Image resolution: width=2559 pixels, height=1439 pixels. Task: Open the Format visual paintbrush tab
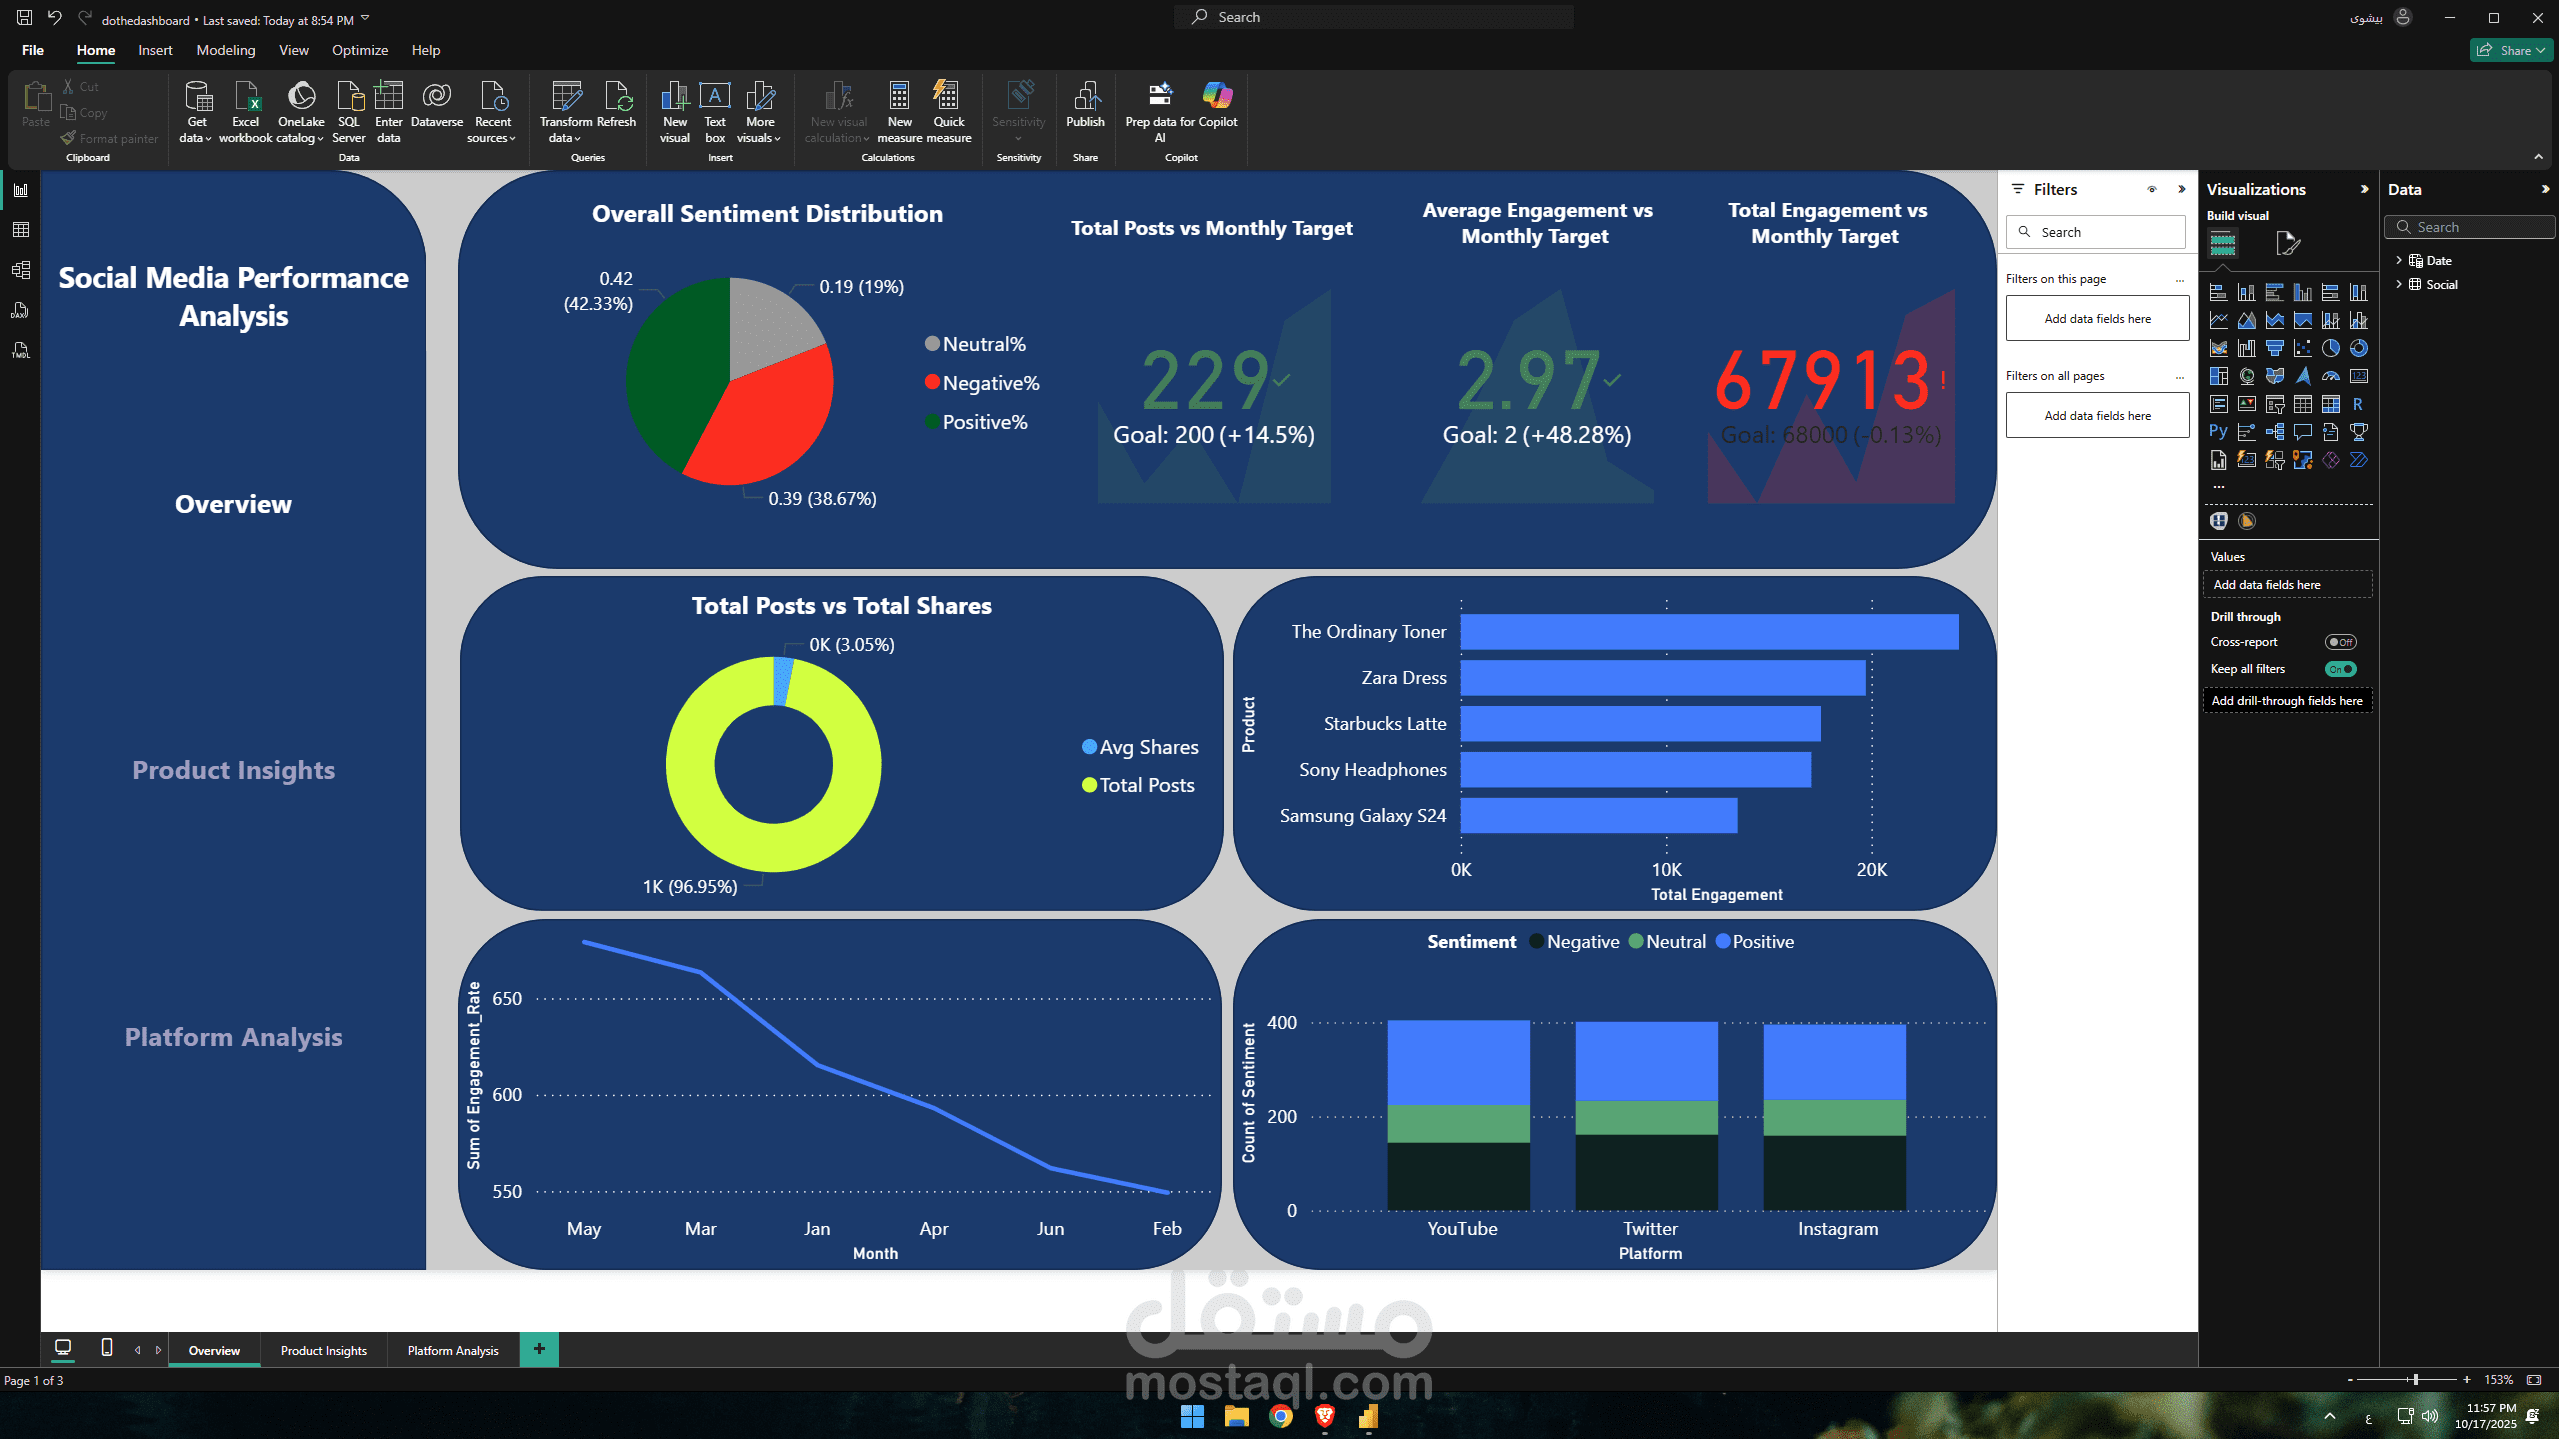(x=2287, y=243)
